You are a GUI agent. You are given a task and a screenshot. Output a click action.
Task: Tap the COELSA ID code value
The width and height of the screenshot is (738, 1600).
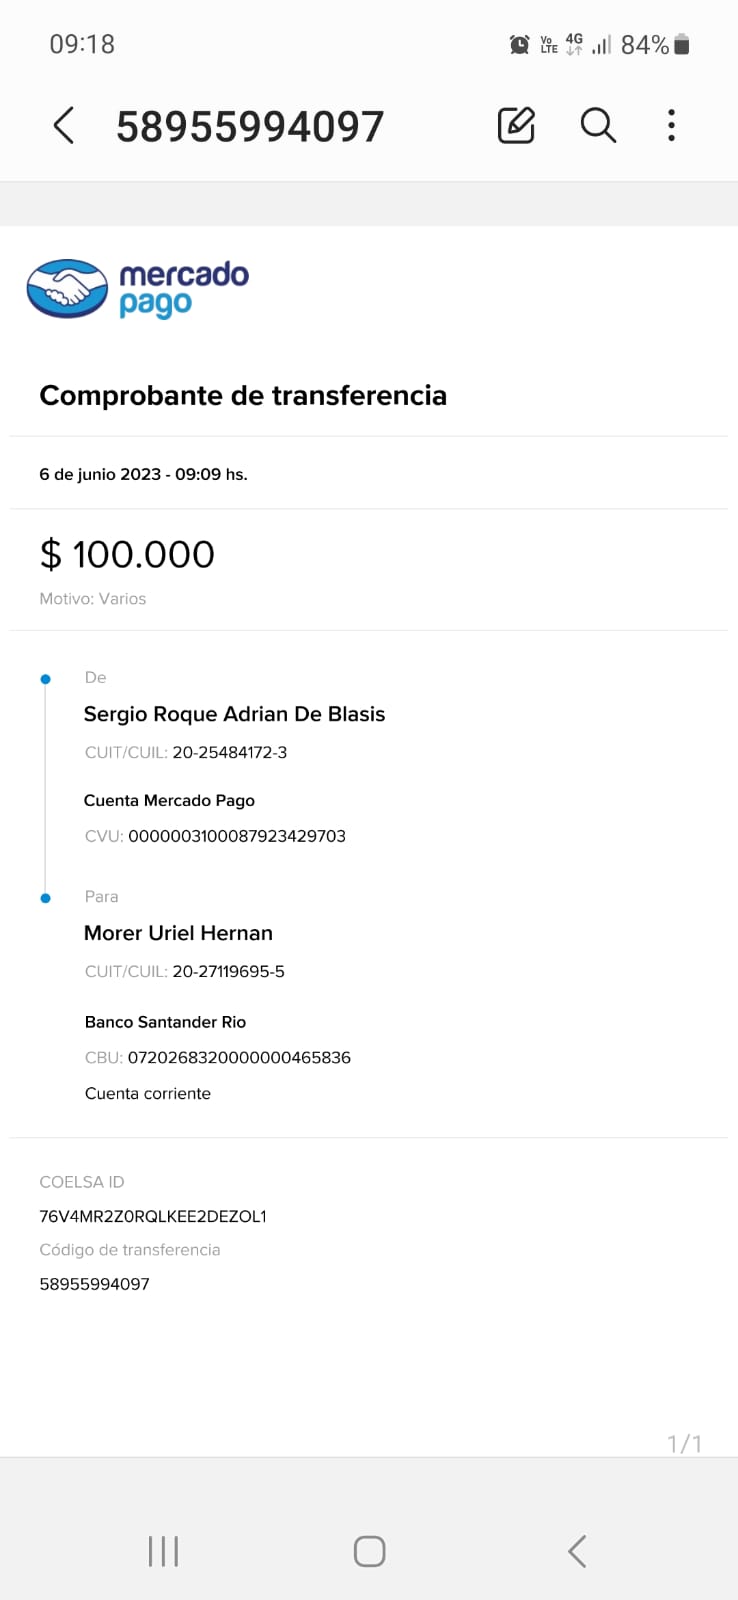click(153, 1217)
